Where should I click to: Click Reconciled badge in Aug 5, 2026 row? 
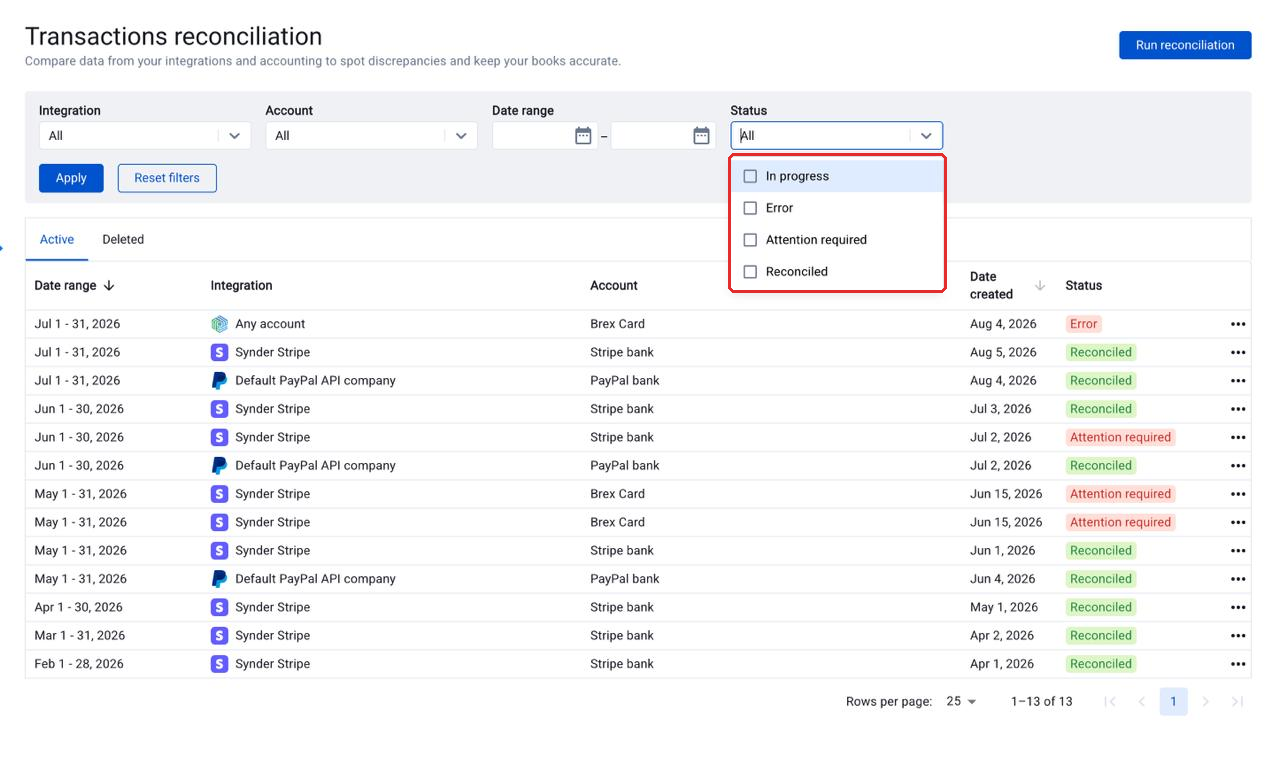(x=1100, y=352)
